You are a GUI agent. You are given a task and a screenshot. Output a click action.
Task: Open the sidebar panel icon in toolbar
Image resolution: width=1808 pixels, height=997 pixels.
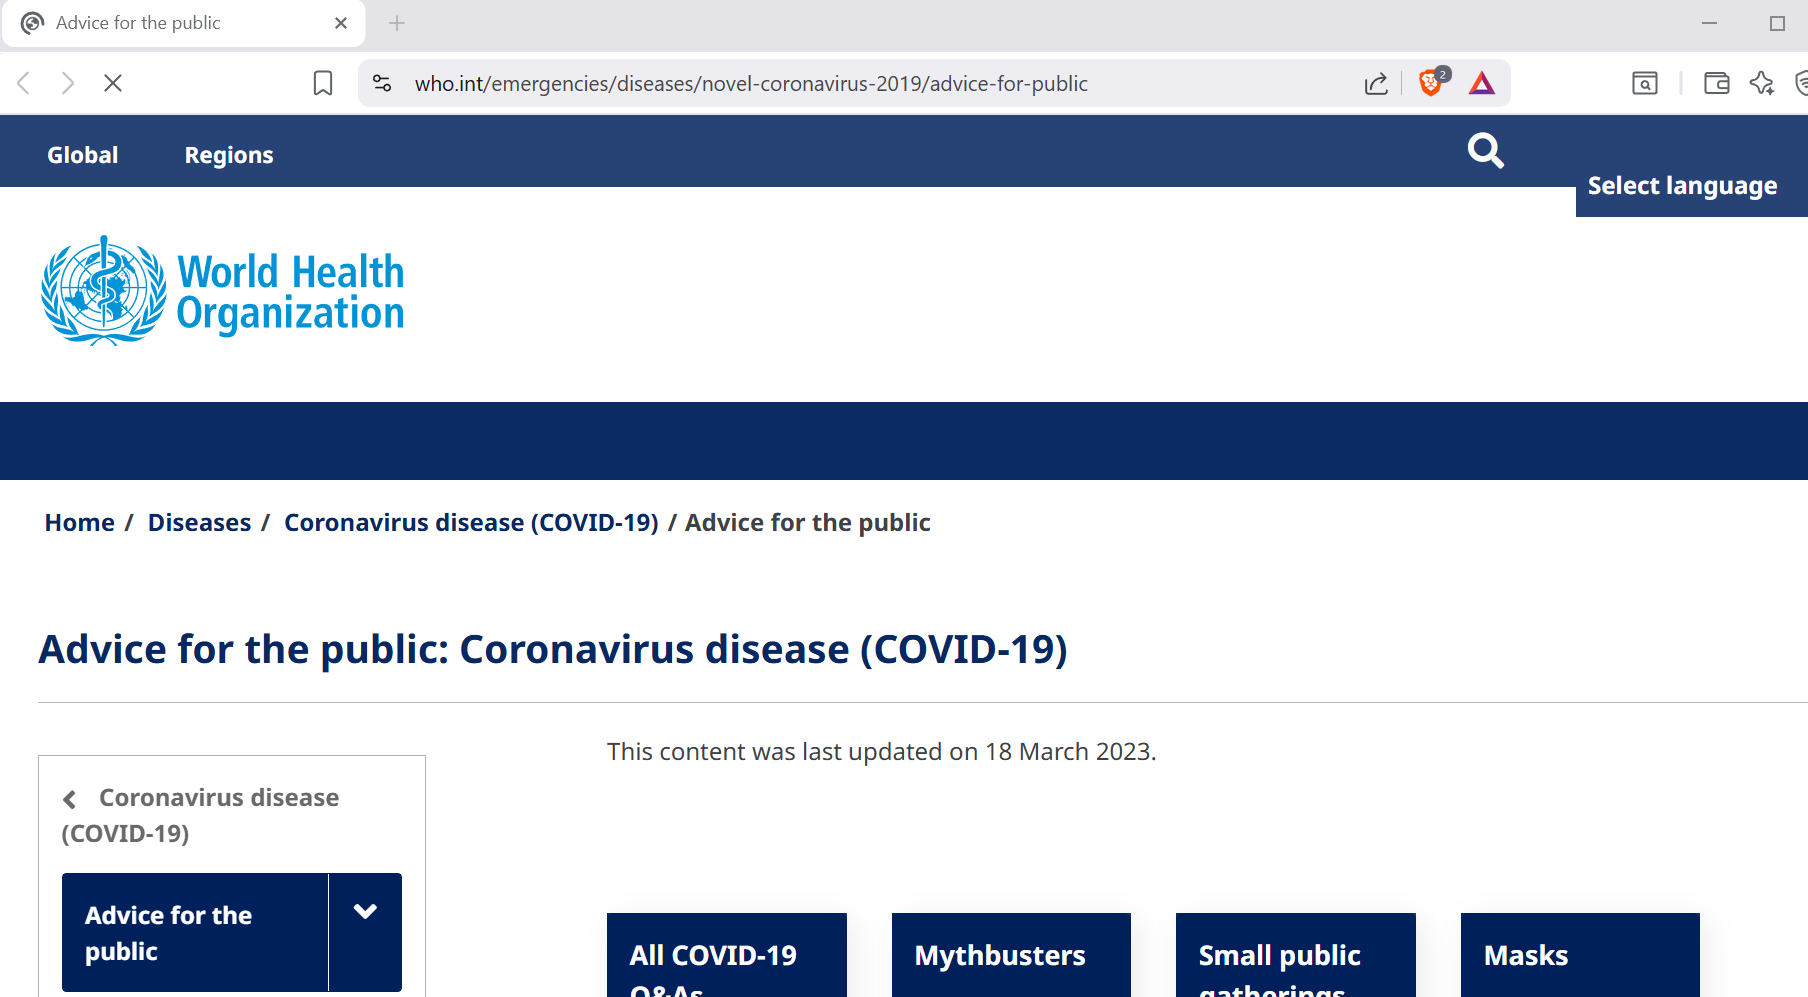coord(1645,83)
